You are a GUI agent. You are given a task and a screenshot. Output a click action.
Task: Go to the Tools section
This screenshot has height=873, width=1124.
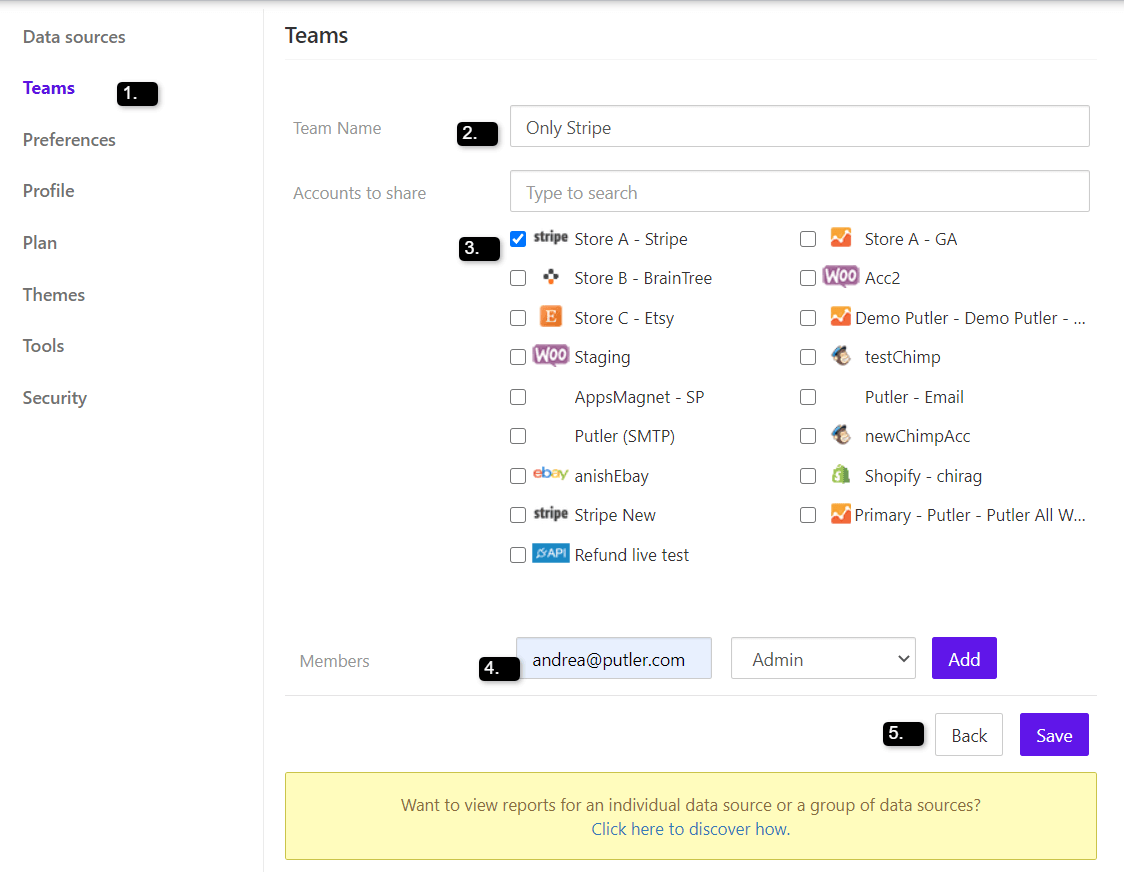point(43,345)
